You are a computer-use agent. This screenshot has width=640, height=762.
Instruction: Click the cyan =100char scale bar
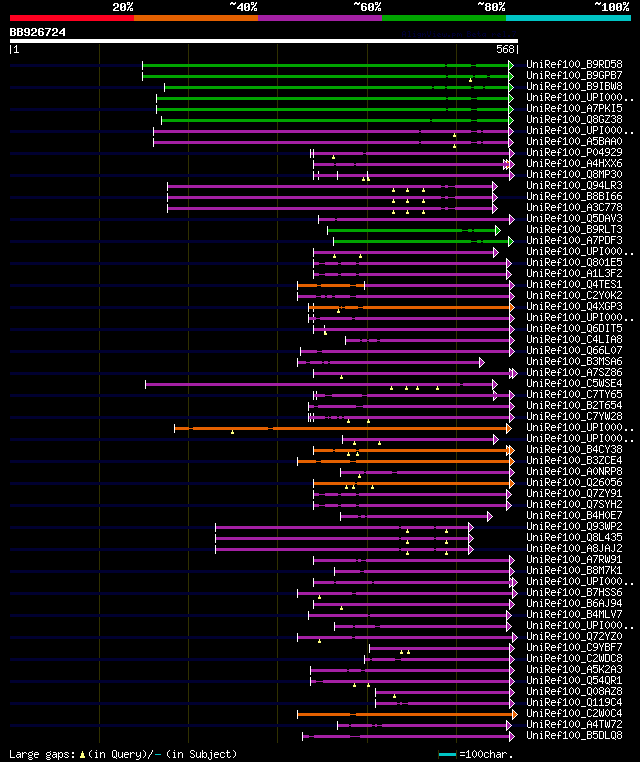[447, 755]
